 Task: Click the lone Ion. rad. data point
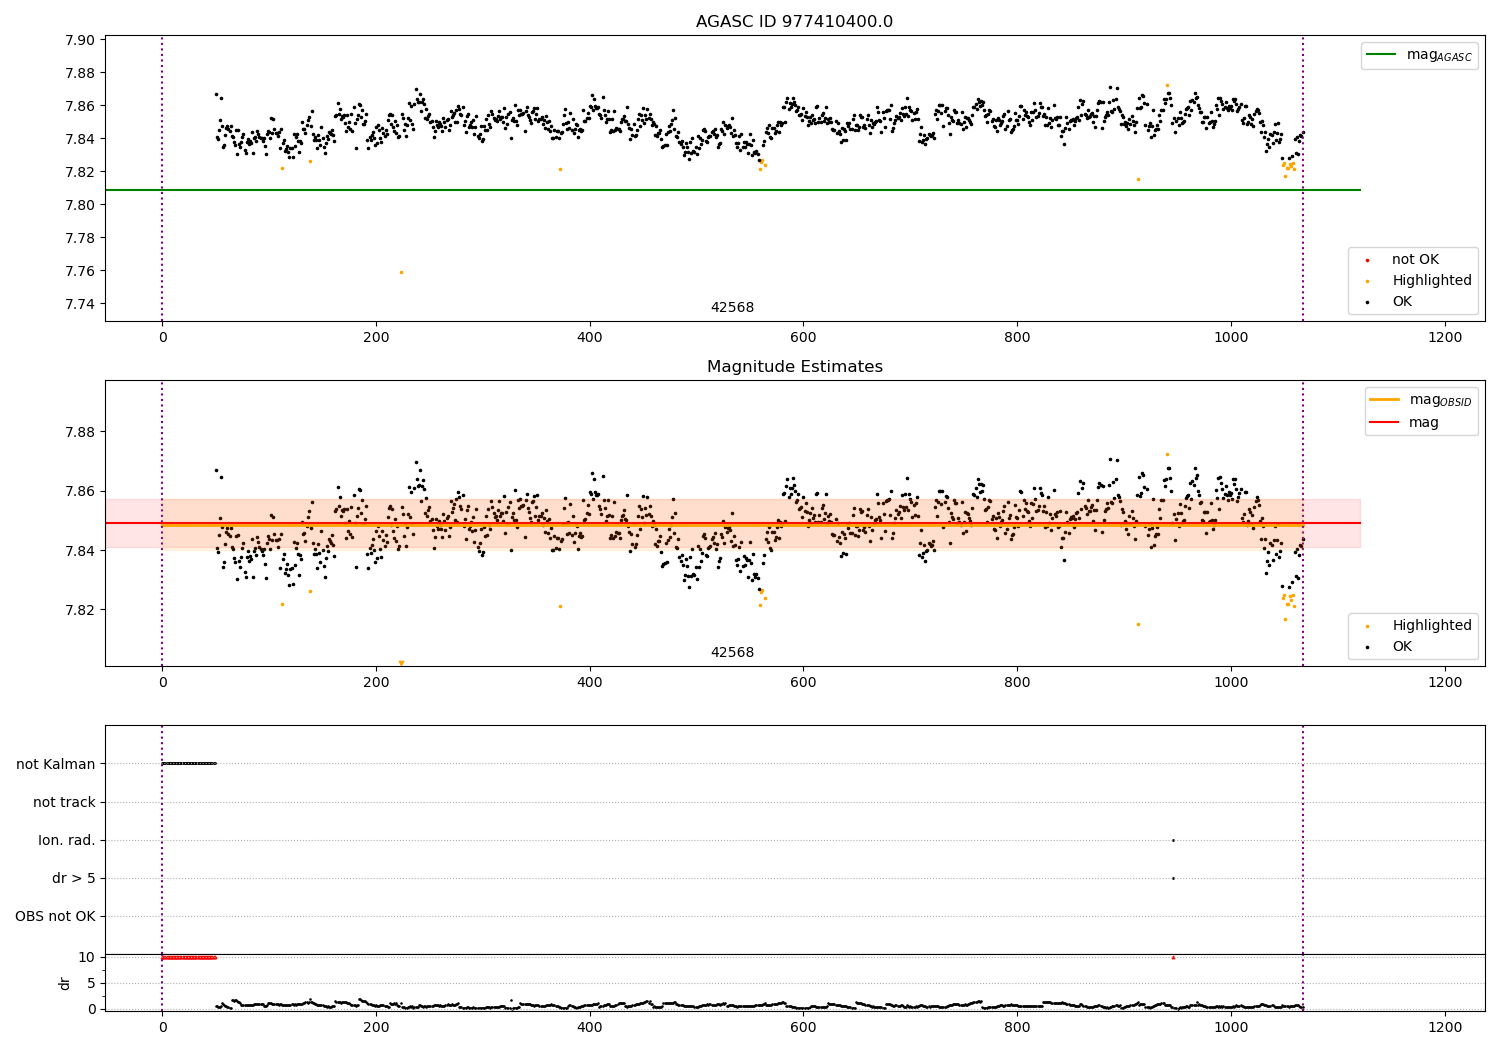coord(1173,840)
